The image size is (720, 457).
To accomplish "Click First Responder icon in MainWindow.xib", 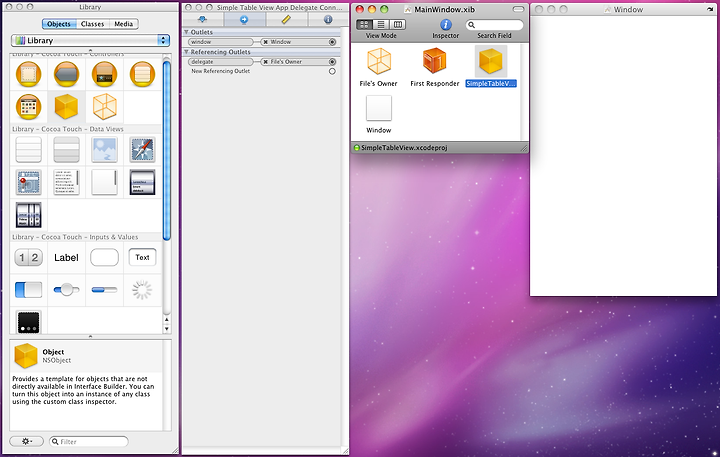I will pos(434,61).
